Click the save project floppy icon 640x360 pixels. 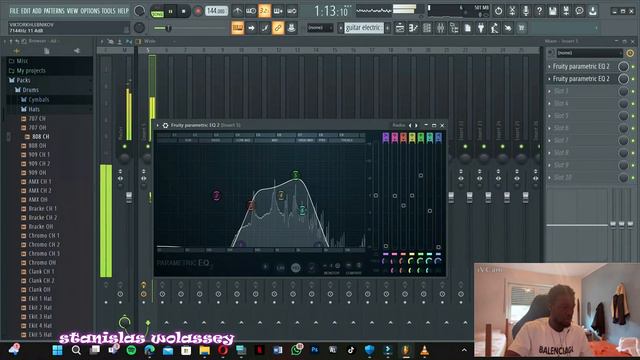pyautogui.click(x=553, y=11)
